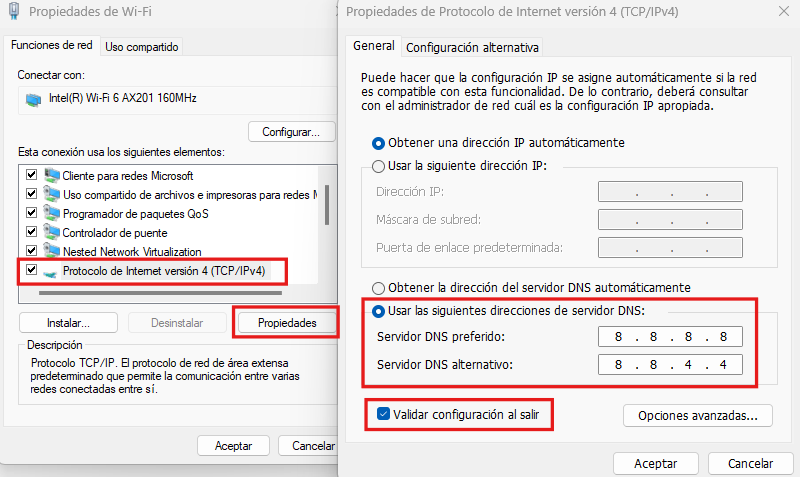Click the Protocolo de Internet versión 4 icon
The height and width of the screenshot is (477, 800).
click(51, 271)
